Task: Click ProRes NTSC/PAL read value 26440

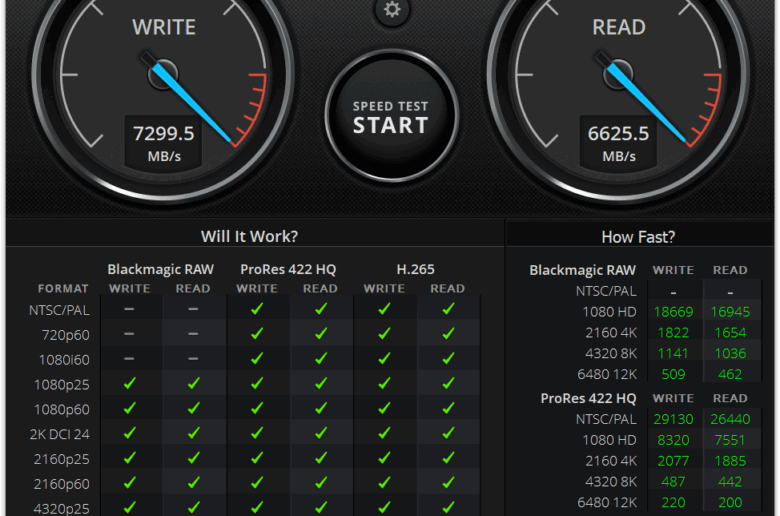Action: pos(730,419)
